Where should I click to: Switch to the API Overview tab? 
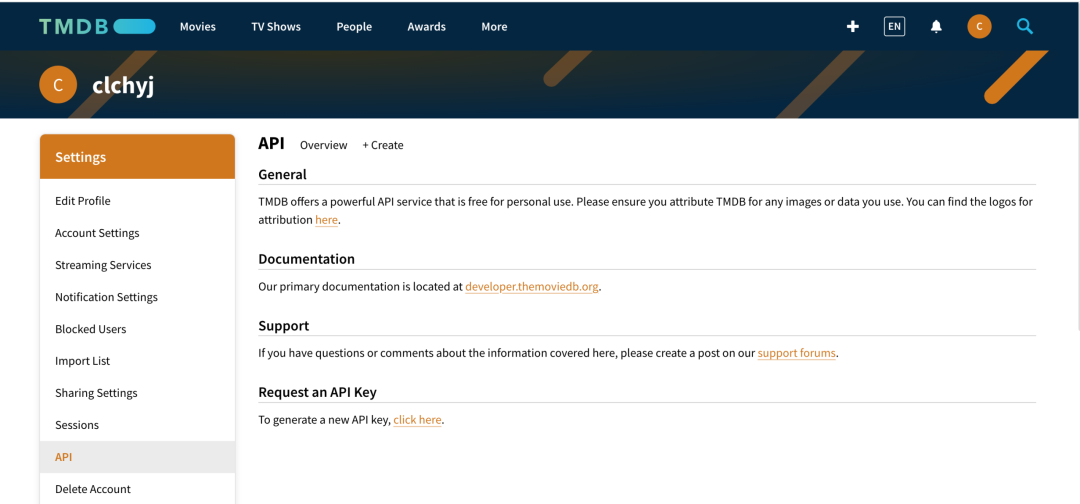pos(324,145)
